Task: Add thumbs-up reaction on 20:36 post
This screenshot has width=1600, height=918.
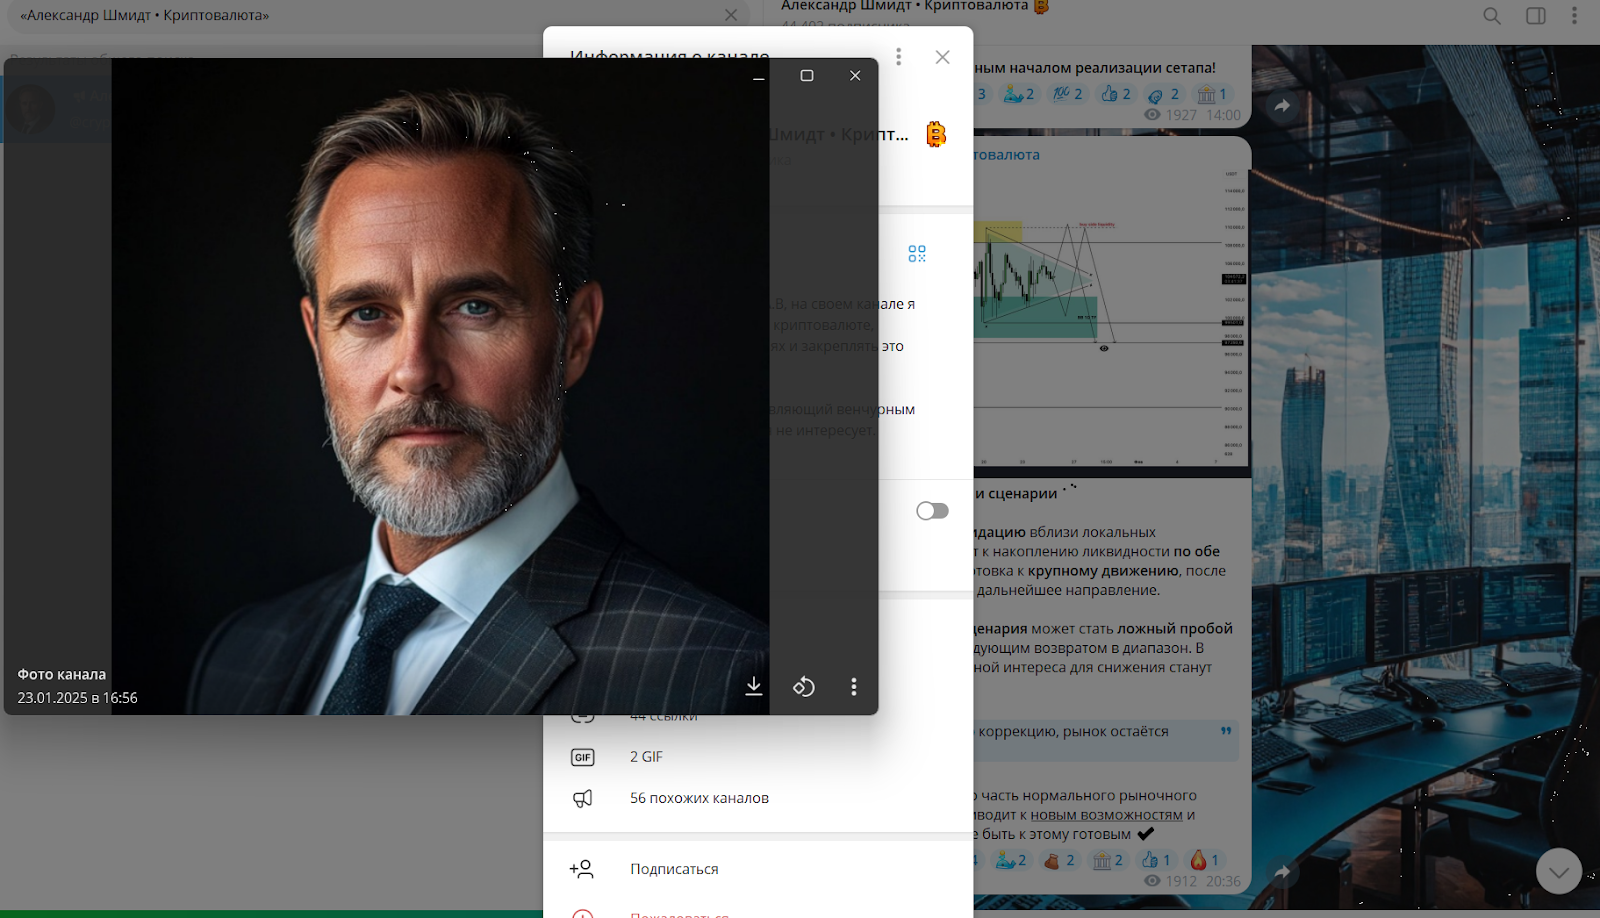Action: 1155,860
